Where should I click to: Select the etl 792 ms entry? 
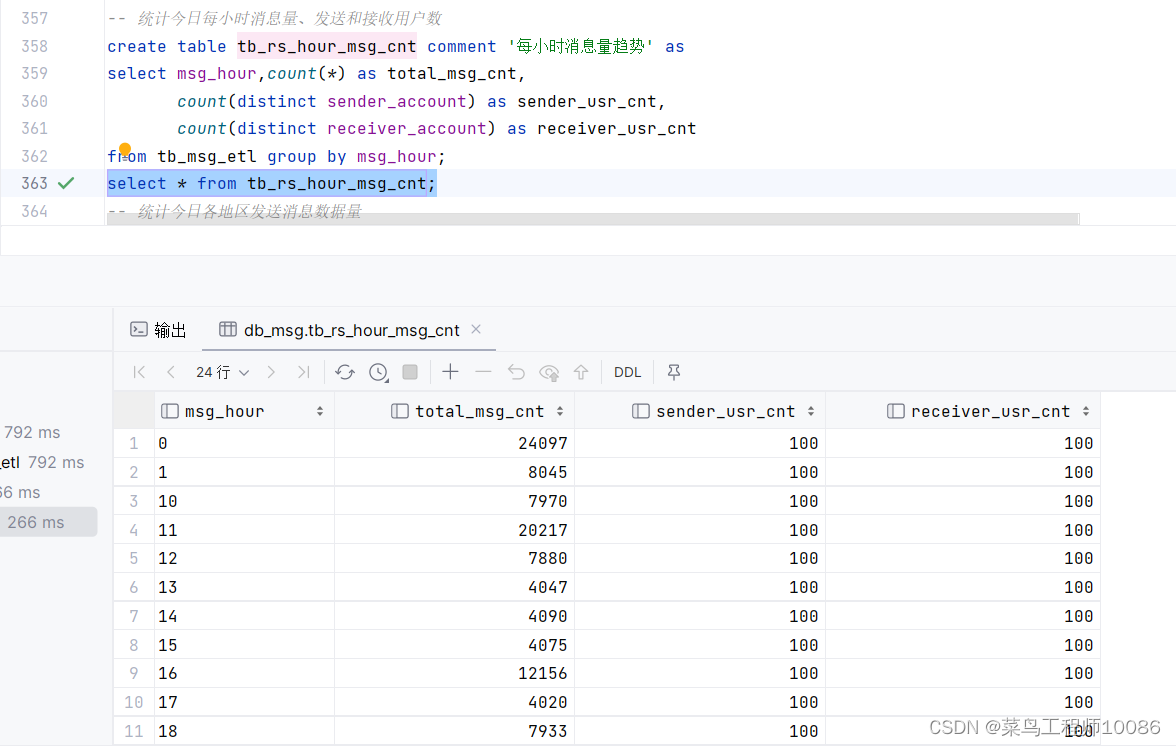coord(43,463)
